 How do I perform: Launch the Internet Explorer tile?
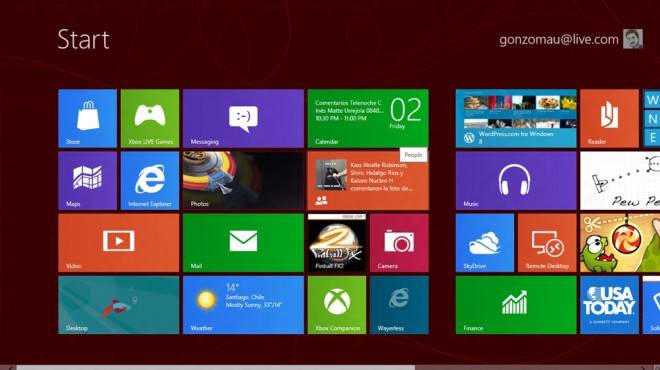coord(150,181)
